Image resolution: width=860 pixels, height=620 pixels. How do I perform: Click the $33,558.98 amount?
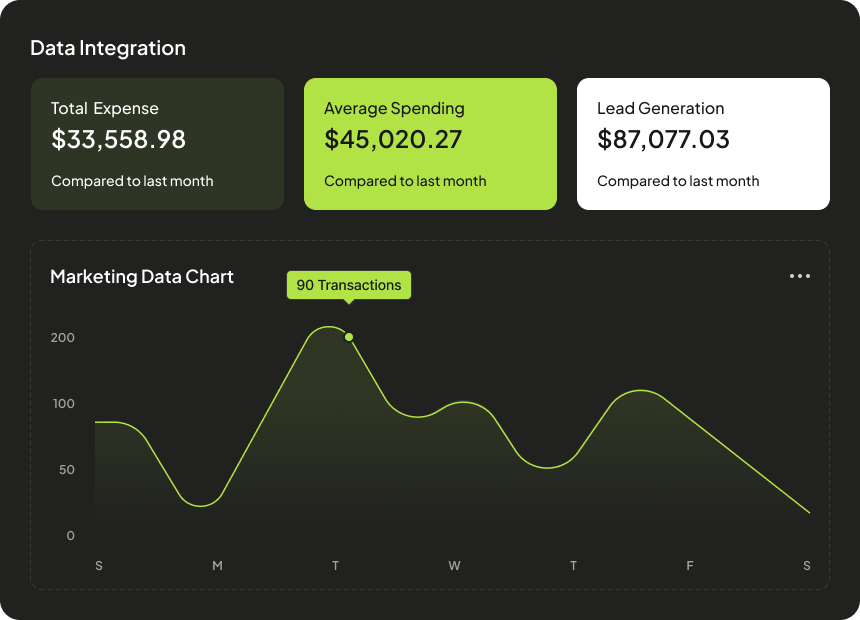coord(118,140)
